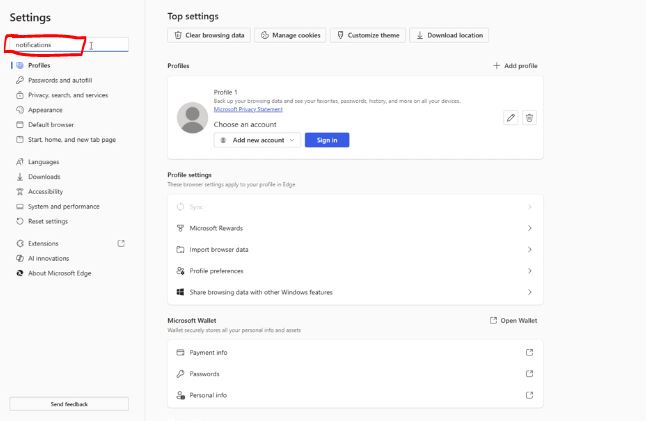Click the Languages icon in sidebar
Screen dimensions: 646x421
pyautogui.click(x=19, y=161)
